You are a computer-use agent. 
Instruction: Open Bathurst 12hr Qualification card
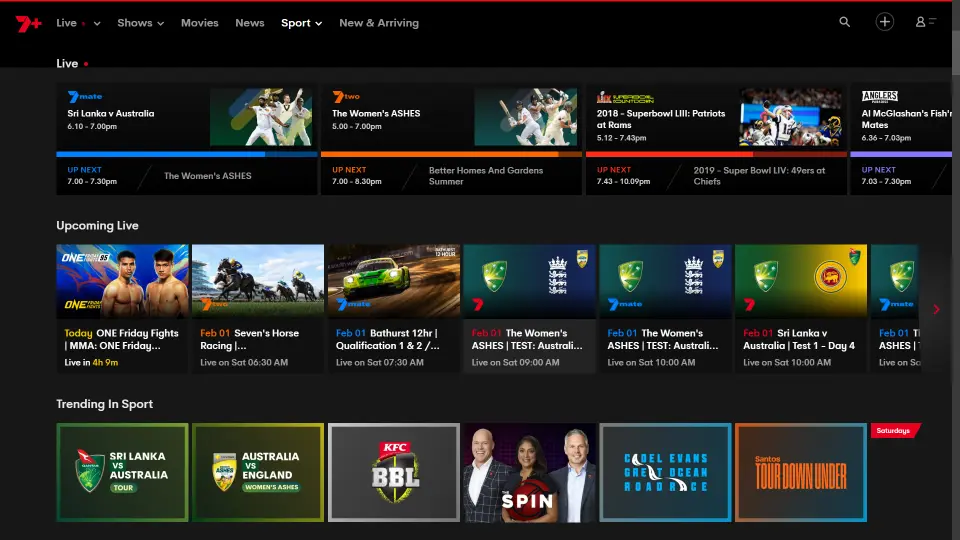point(394,309)
